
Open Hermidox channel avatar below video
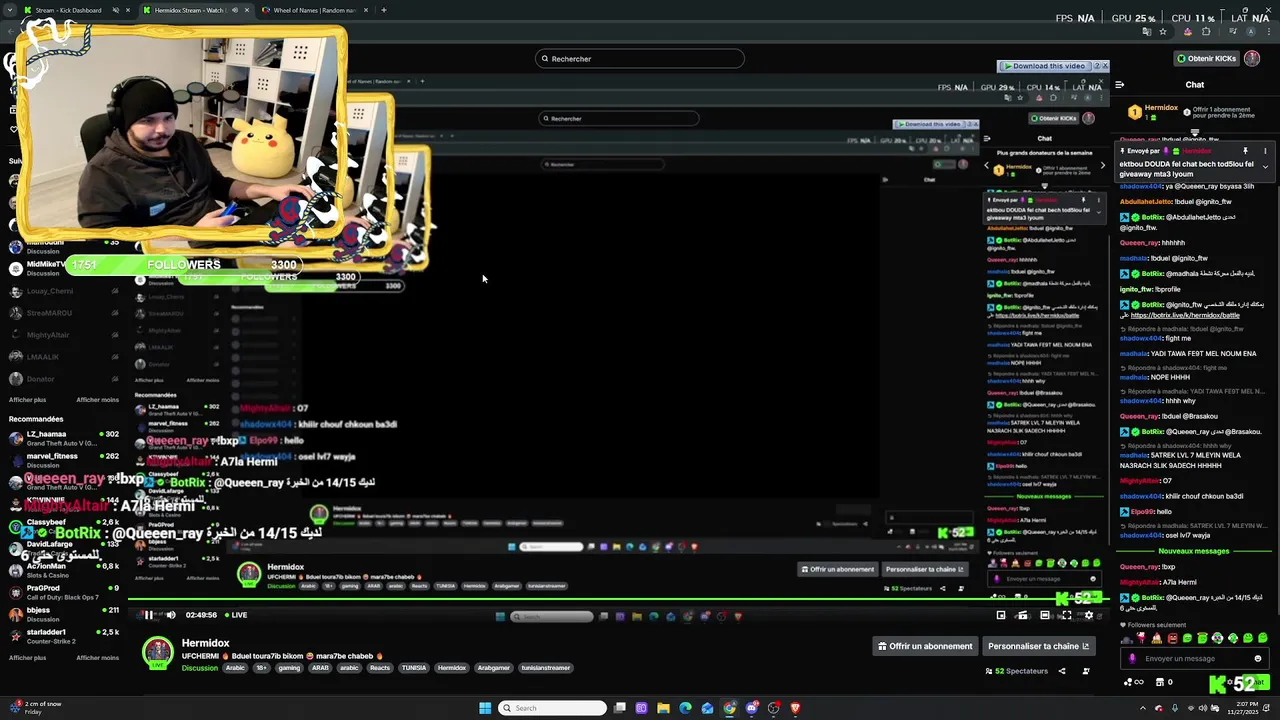pos(158,652)
